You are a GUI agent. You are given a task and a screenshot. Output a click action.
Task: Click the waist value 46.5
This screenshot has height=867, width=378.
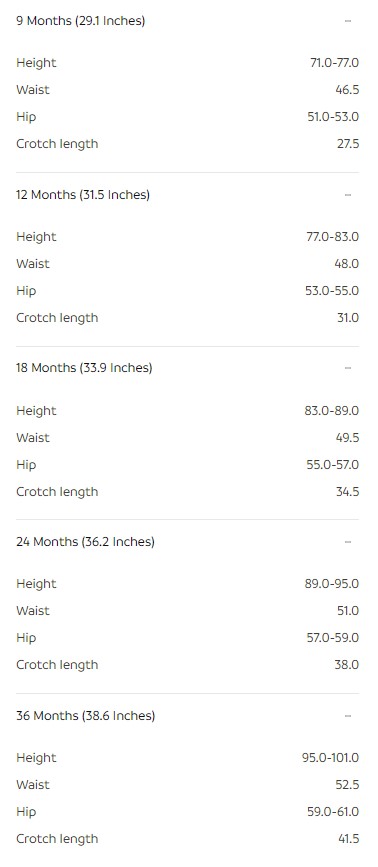[x=347, y=90]
